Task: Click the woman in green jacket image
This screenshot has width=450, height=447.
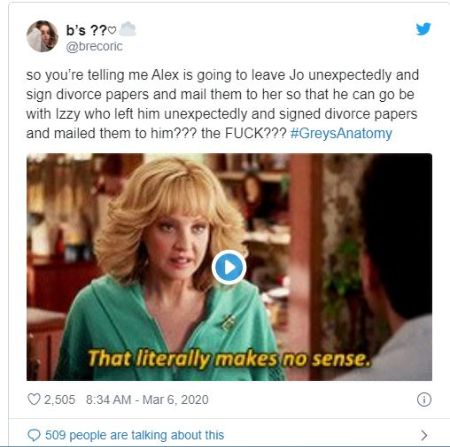Action: tap(167, 267)
